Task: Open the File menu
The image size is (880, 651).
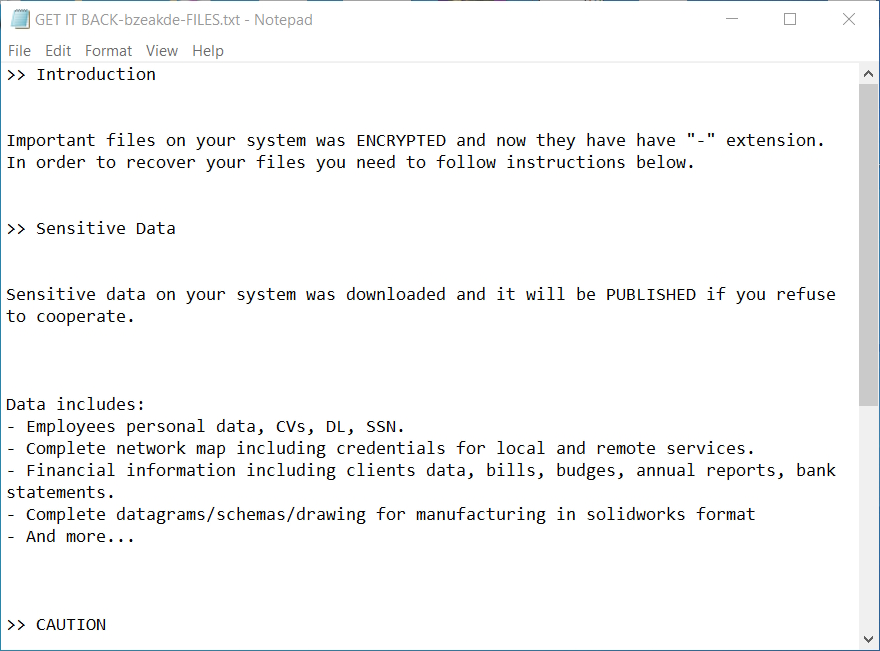Action: click(x=19, y=51)
